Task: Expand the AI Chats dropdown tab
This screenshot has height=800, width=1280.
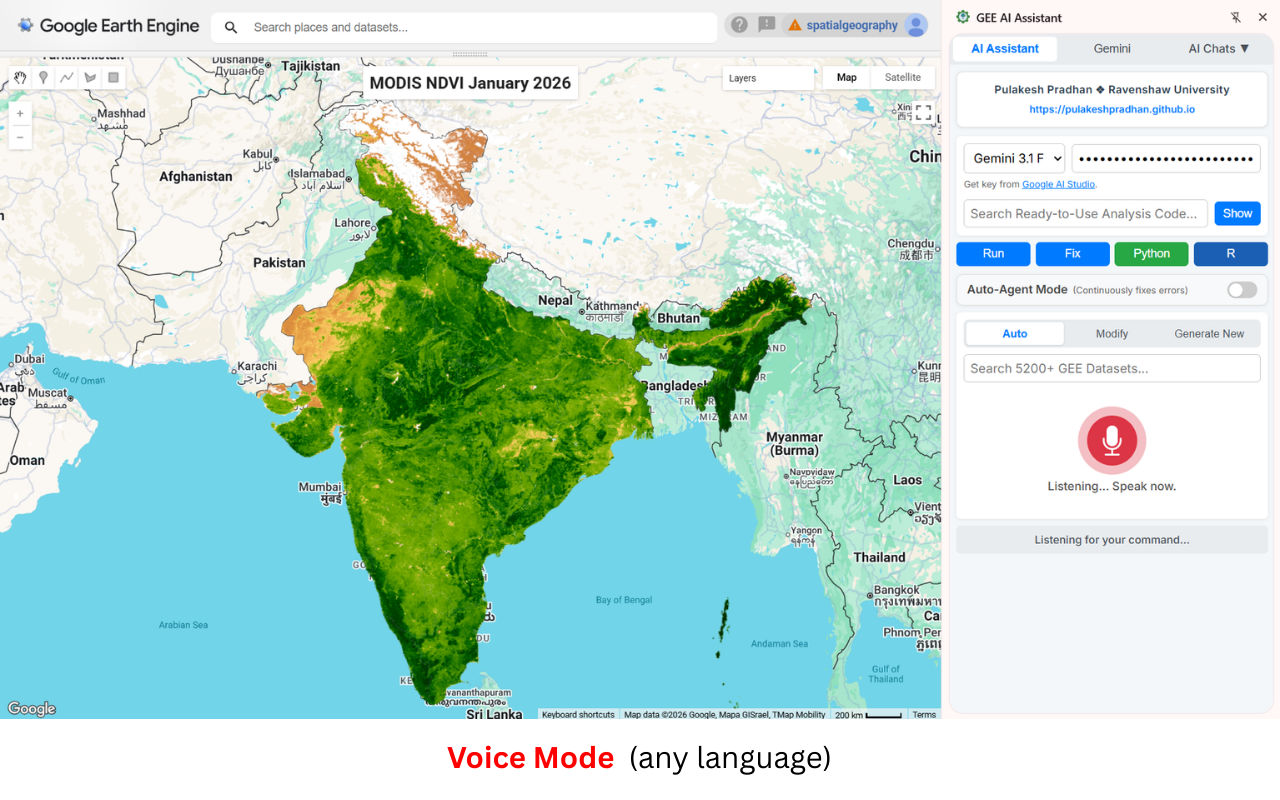Action: tap(1219, 48)
